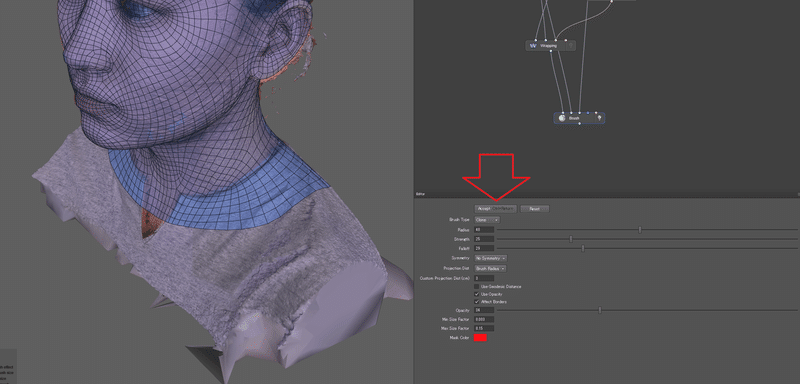Click the Wrapping node's bottom output connector
The image size is (800, 384).
551,51
